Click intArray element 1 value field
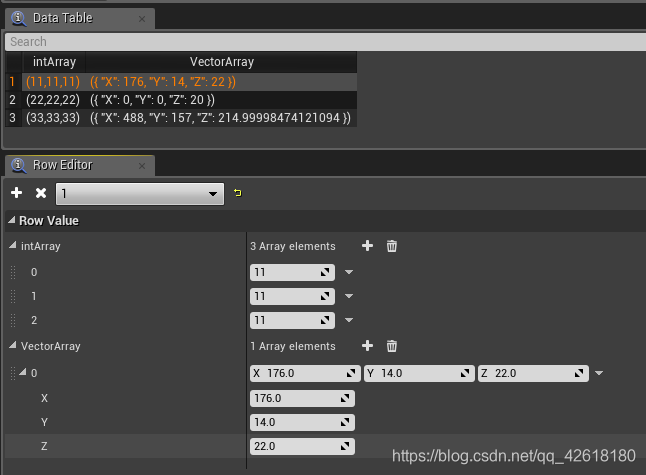This screenshot has width=646, height=475. [292, 296]
